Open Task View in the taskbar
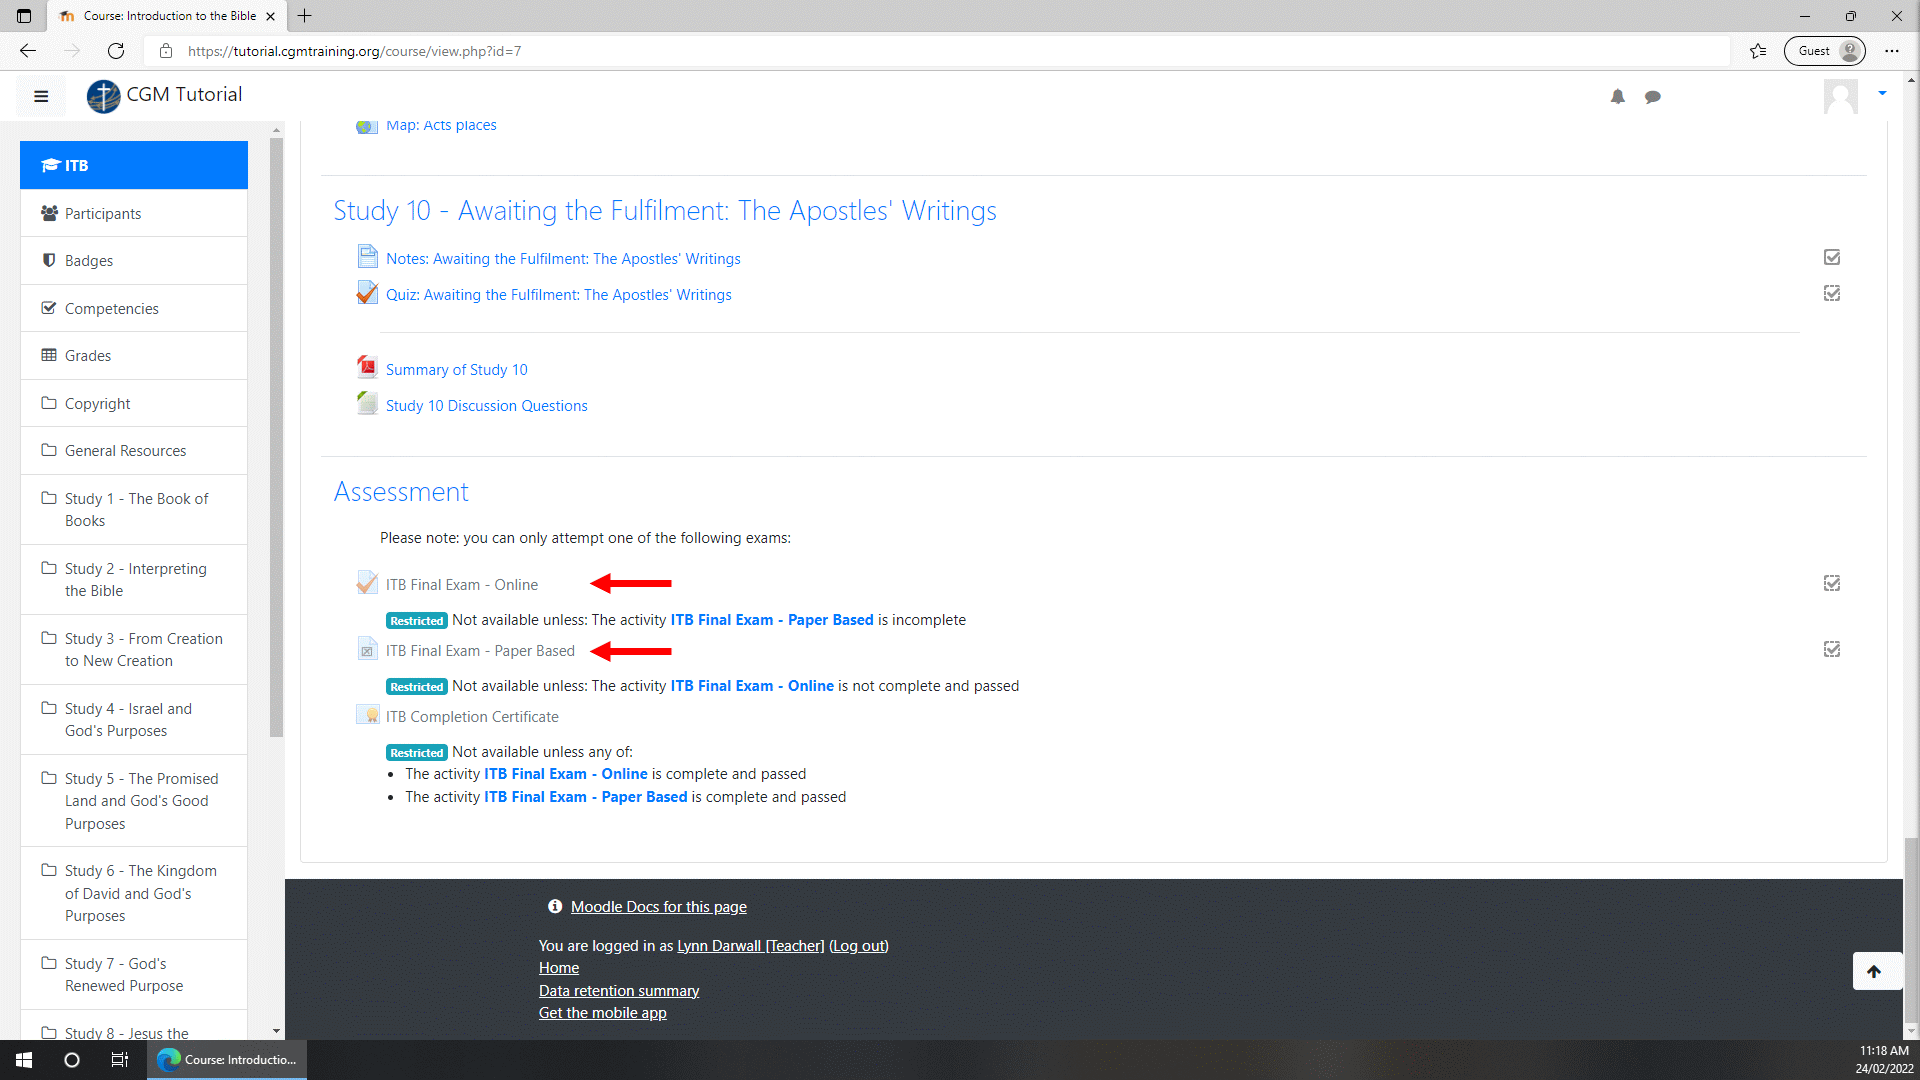 [119, 1060]
